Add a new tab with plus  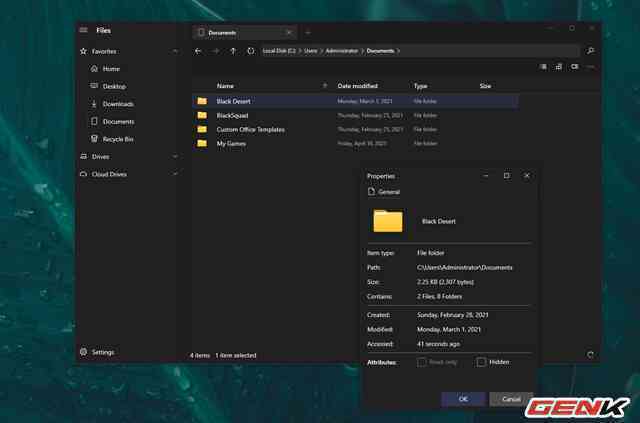(308, 32)
